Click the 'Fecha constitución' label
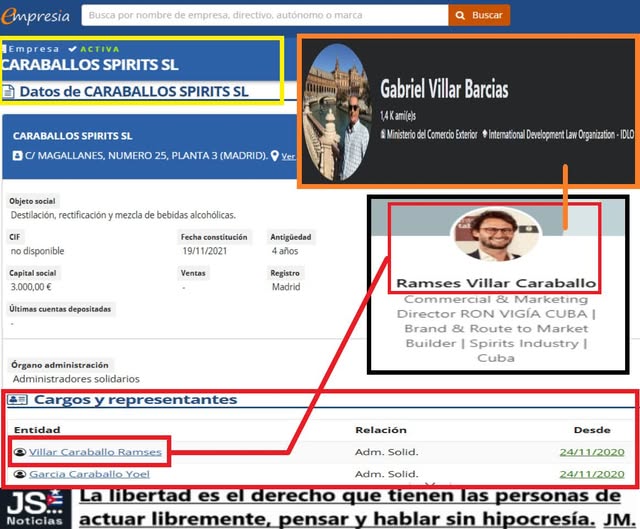This screenshot has width=640, height=529. click(214, 237)
